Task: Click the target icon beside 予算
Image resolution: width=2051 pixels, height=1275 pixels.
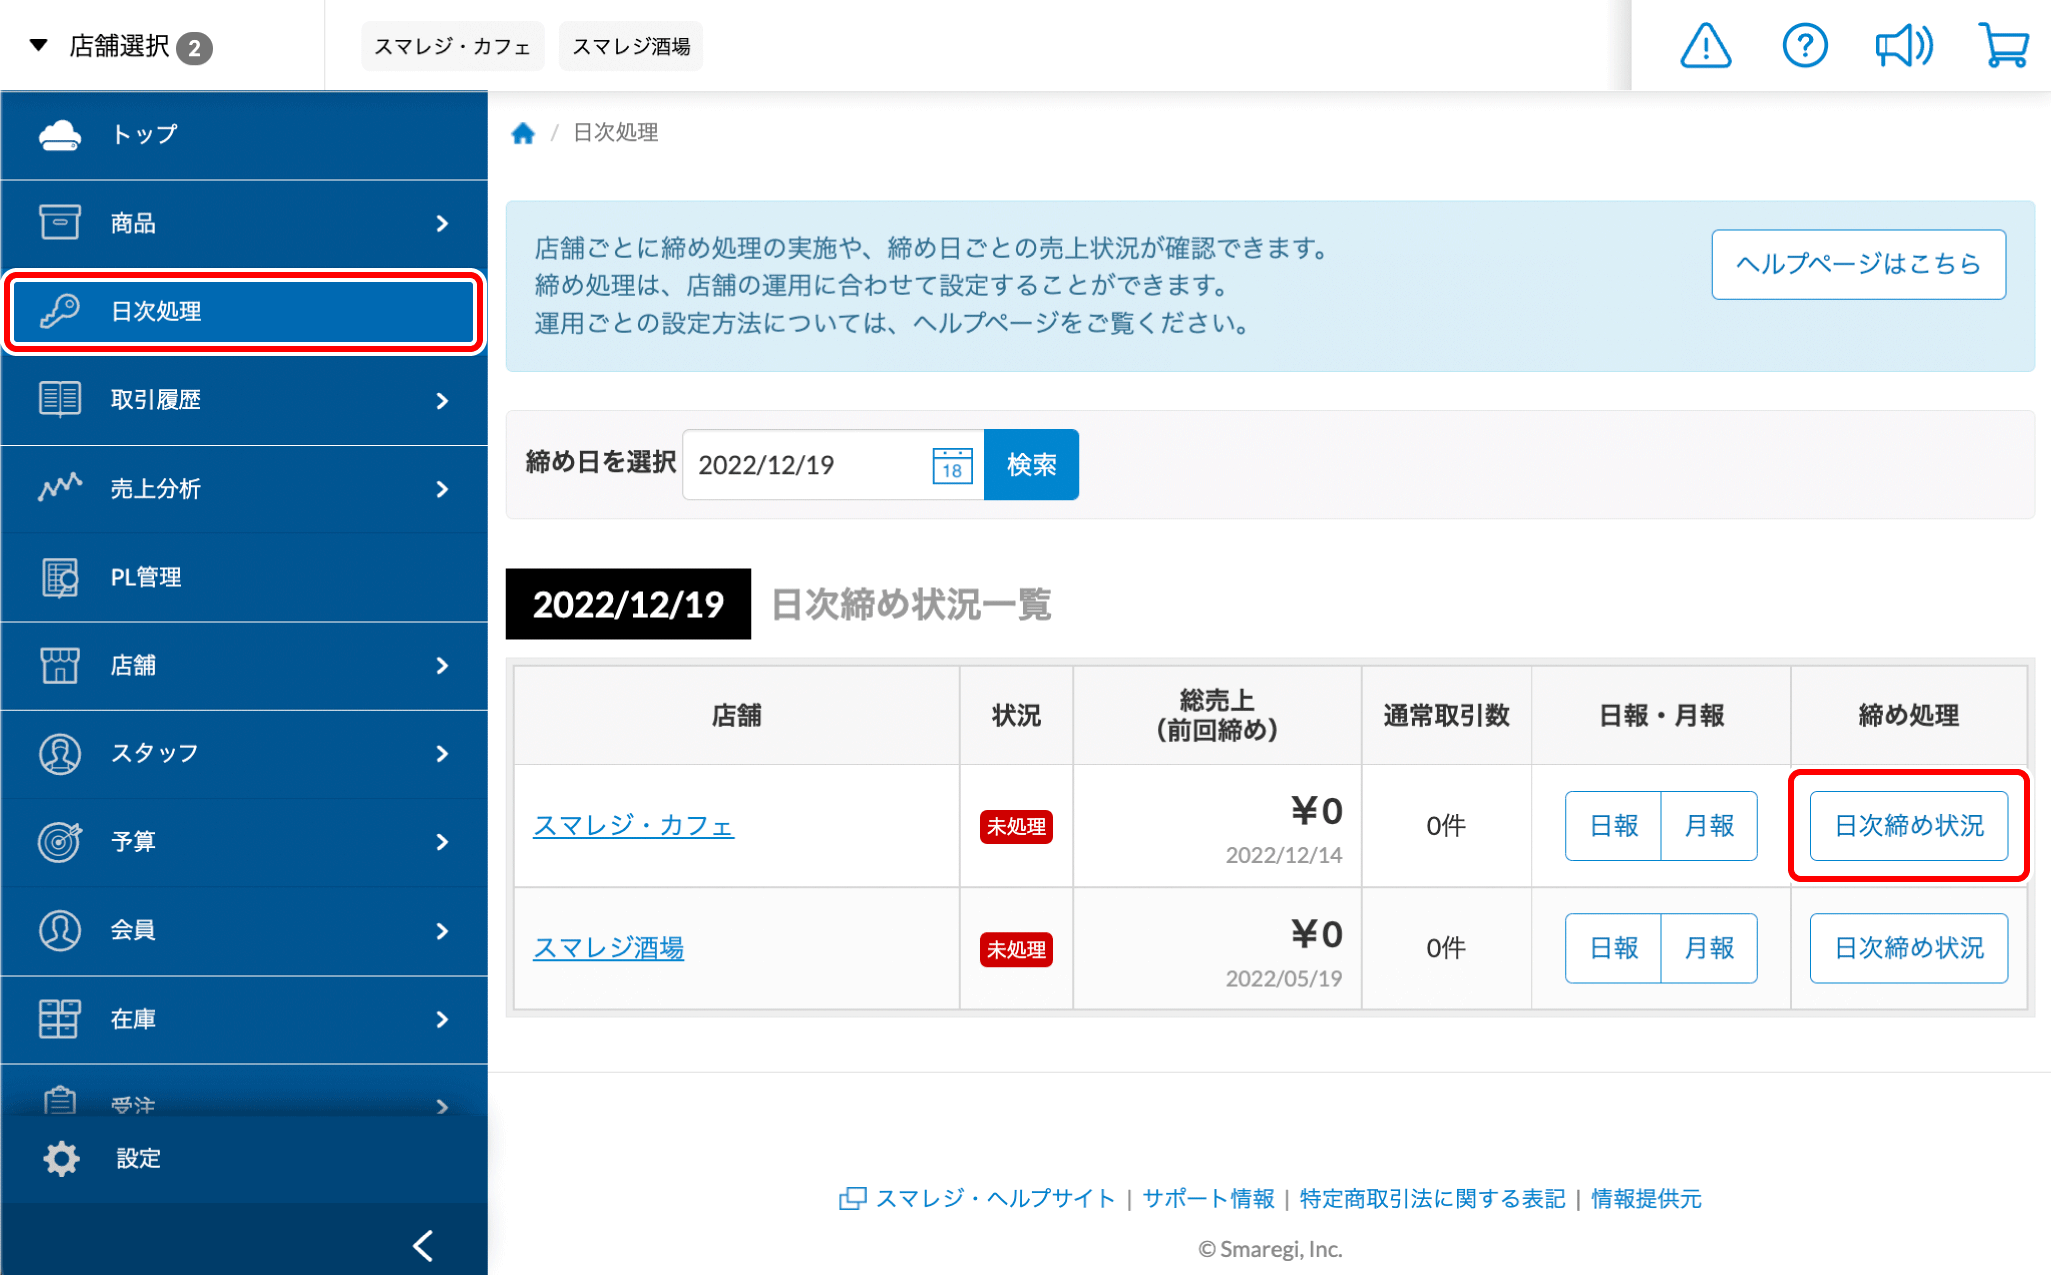Action: pyautogui.click(x=59, y=841)
